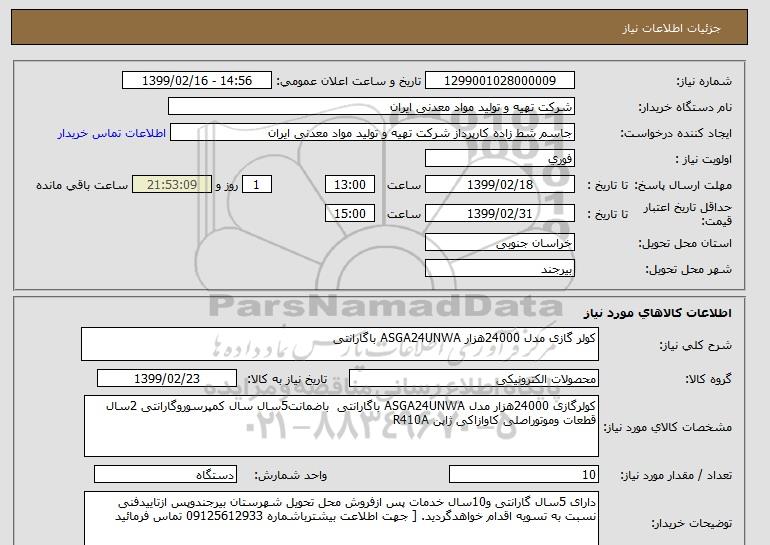This screenshot has width=770, height=545.
Task: Click quantity field showing 10
Action: 524,475
